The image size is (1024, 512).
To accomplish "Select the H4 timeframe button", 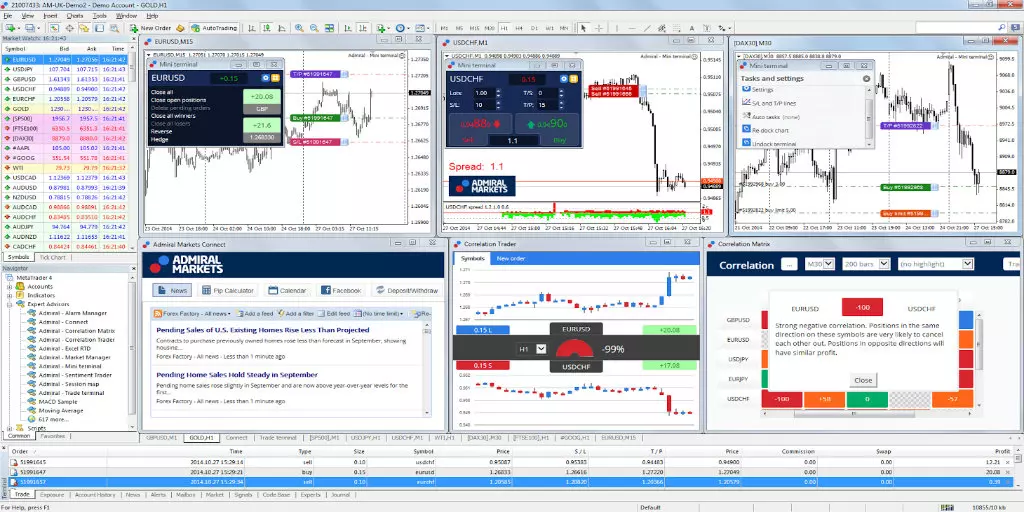I will 519,28.
